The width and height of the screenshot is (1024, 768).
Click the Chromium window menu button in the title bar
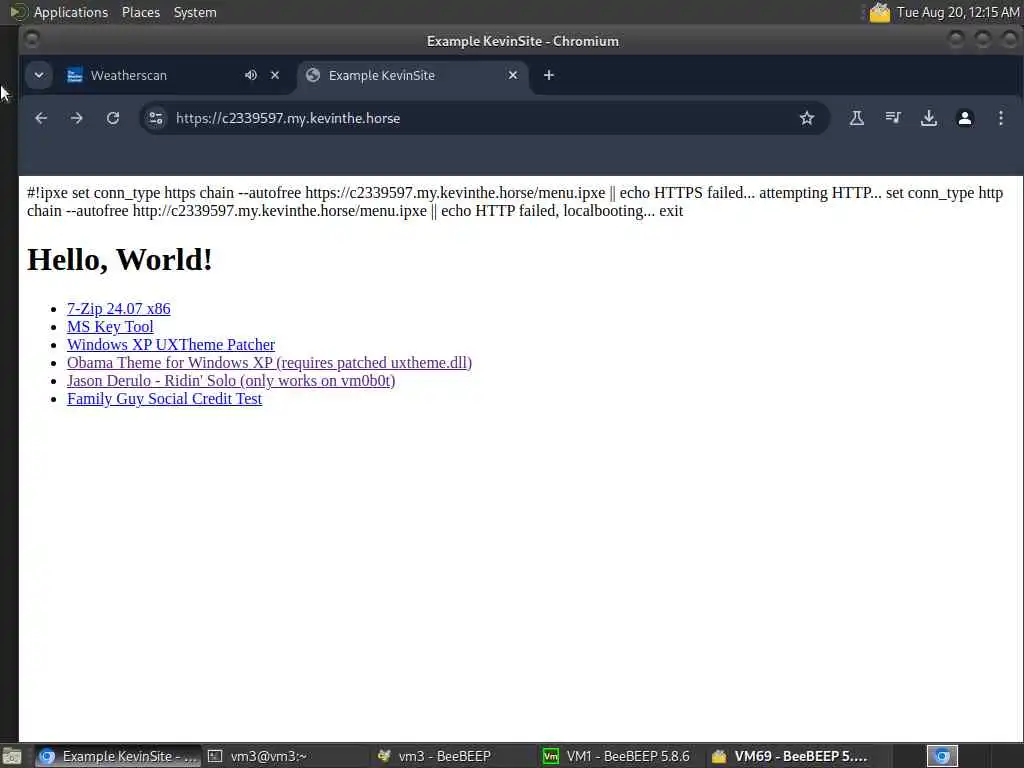31,40
